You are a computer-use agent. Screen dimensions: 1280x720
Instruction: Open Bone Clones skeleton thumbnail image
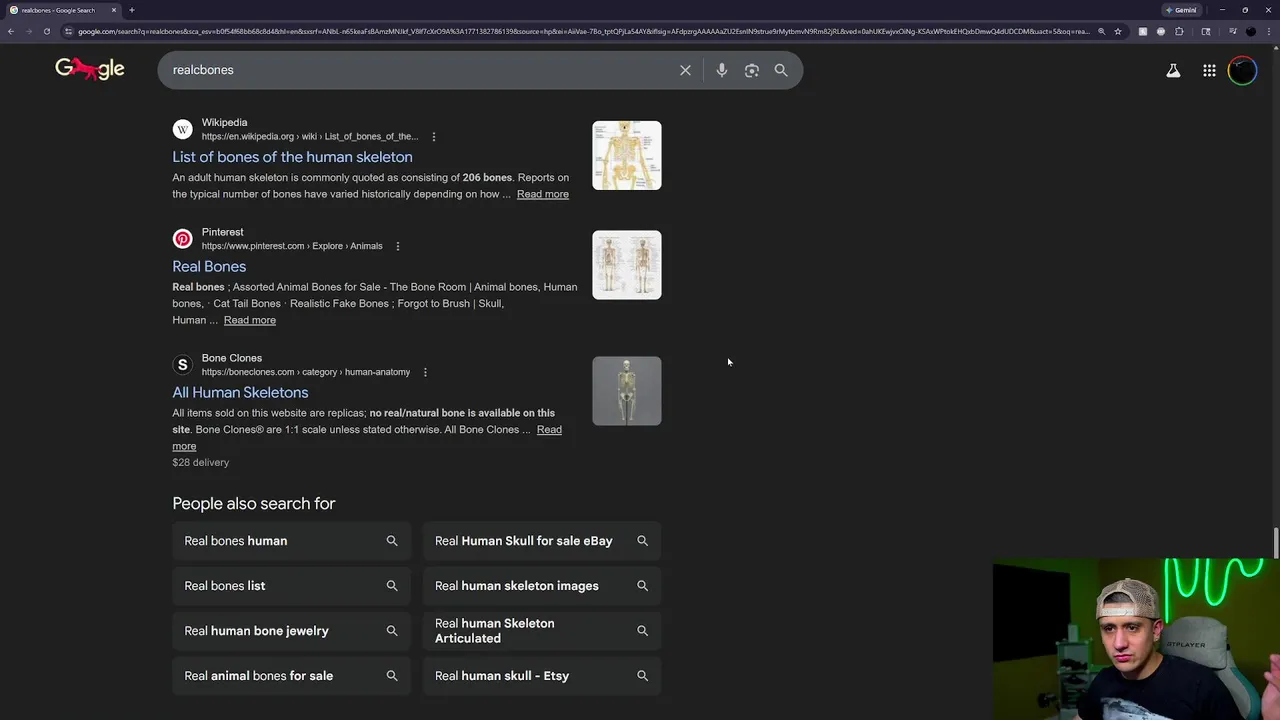click(627, 391)
